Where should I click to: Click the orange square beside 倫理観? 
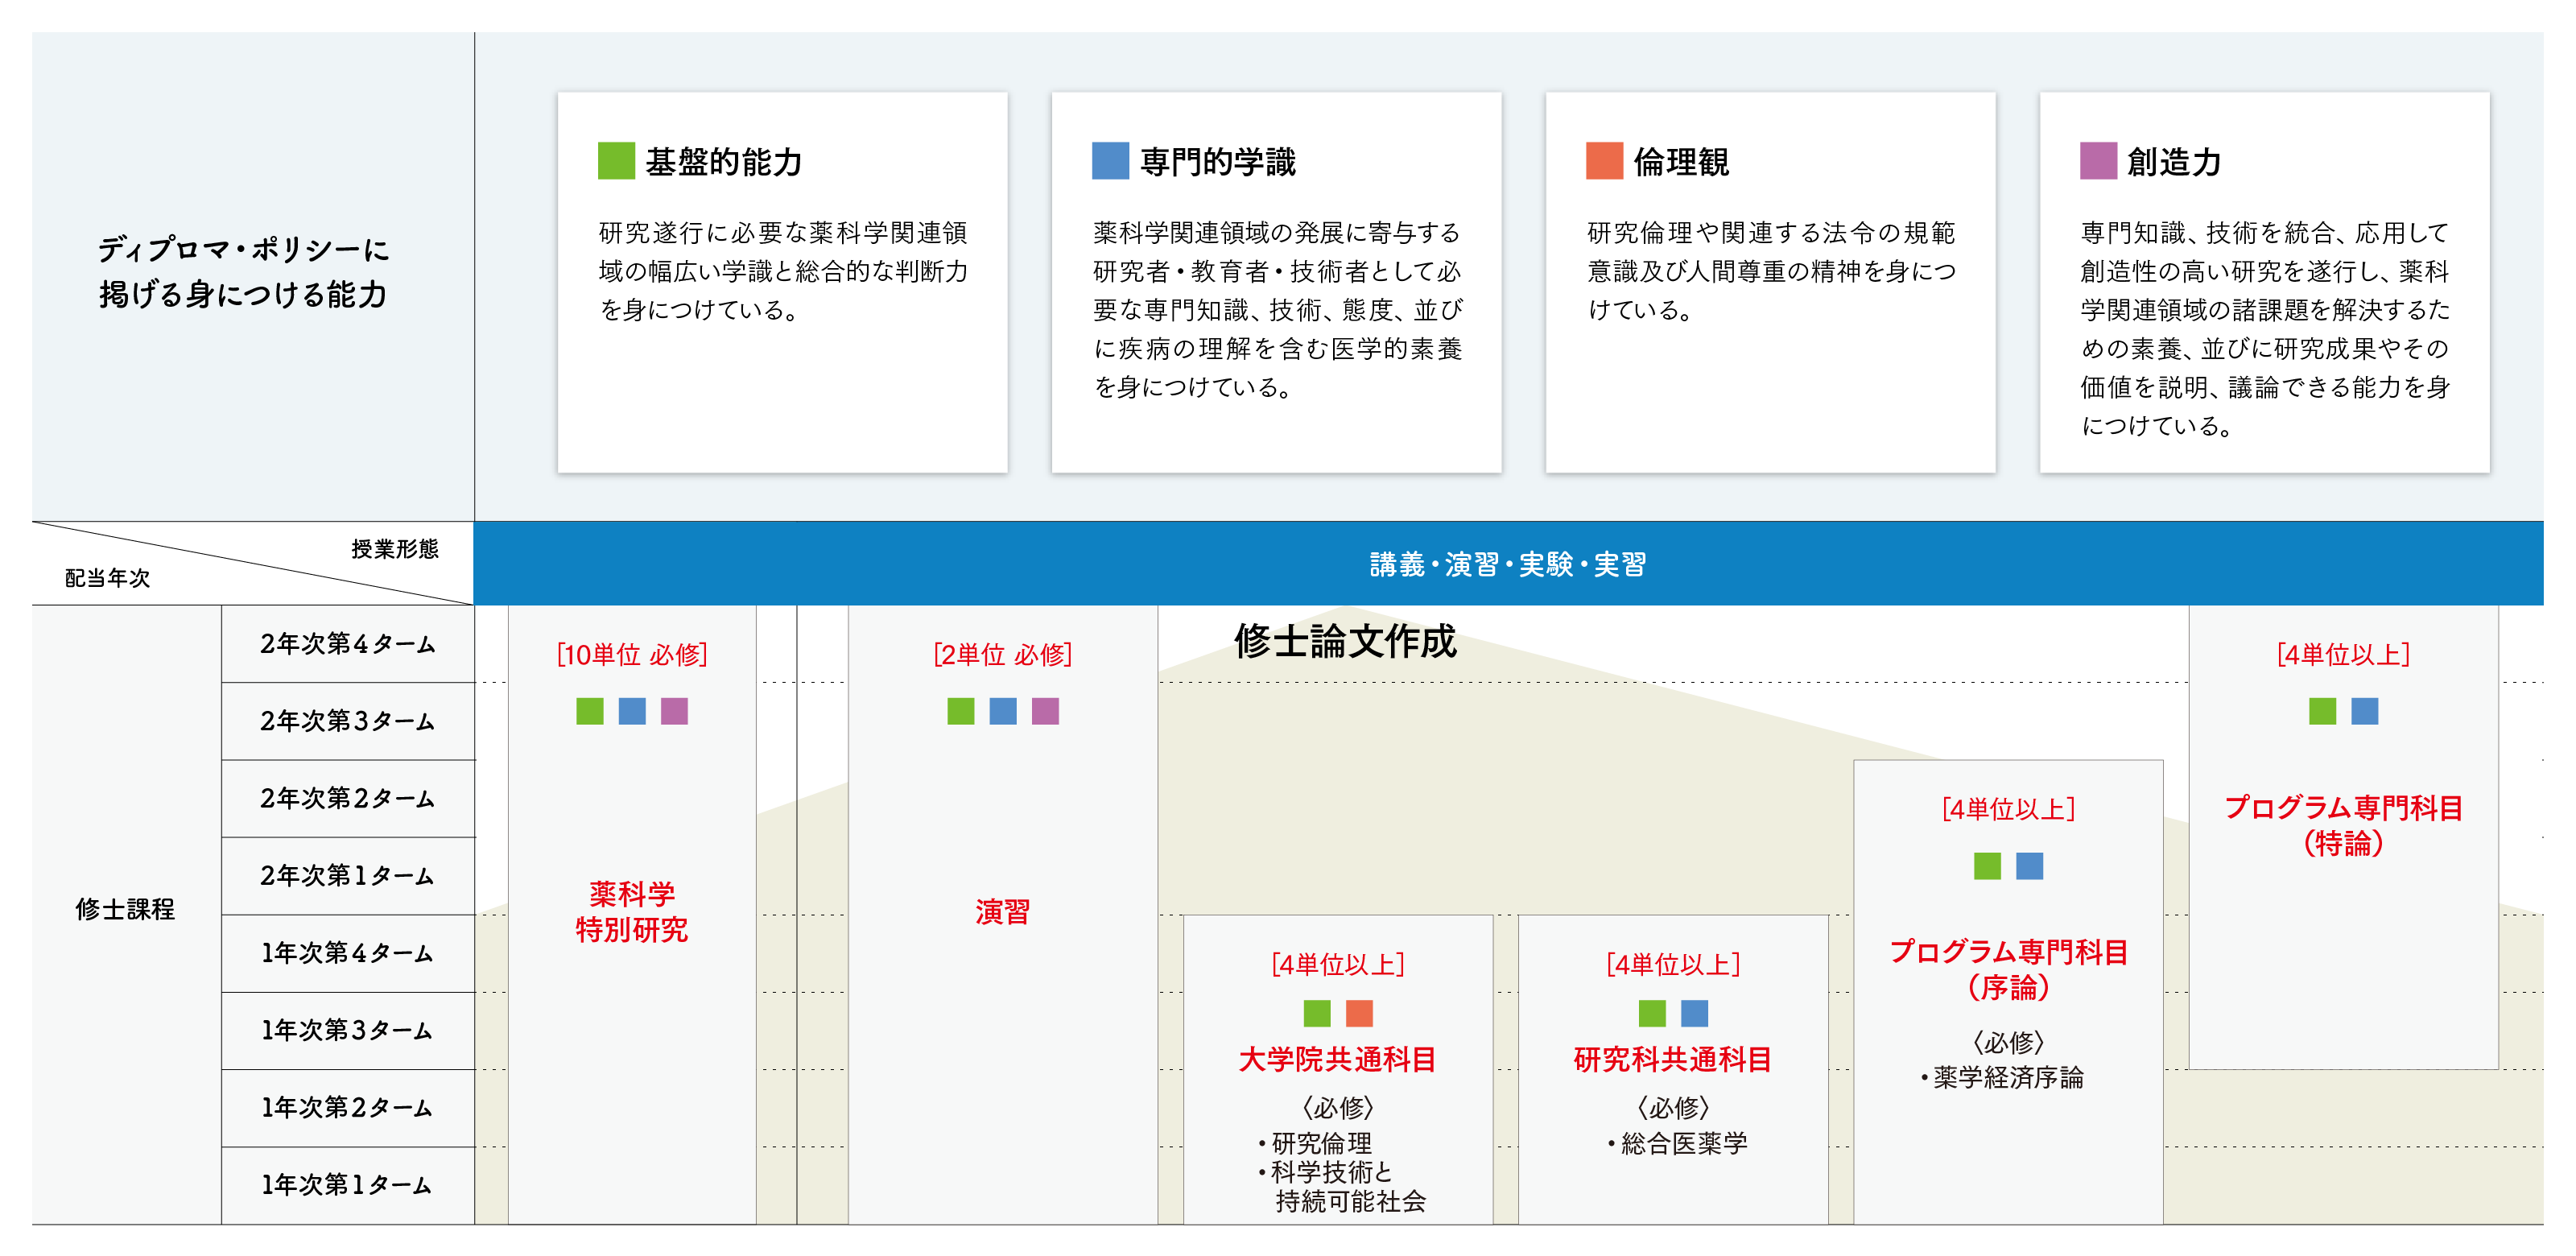(x=1604, y=161)
